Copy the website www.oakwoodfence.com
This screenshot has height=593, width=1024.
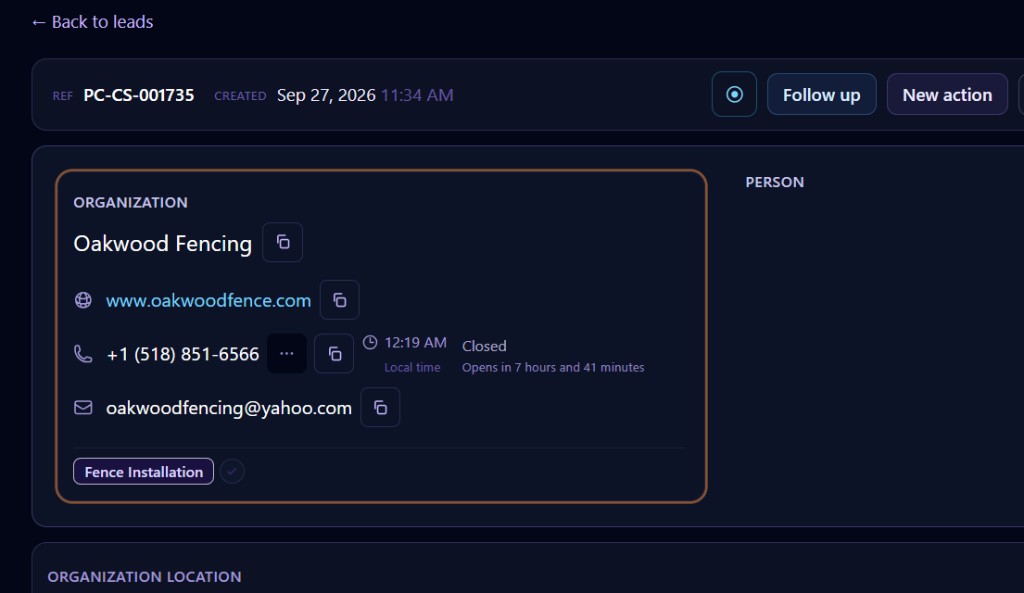tap(340, 300)
